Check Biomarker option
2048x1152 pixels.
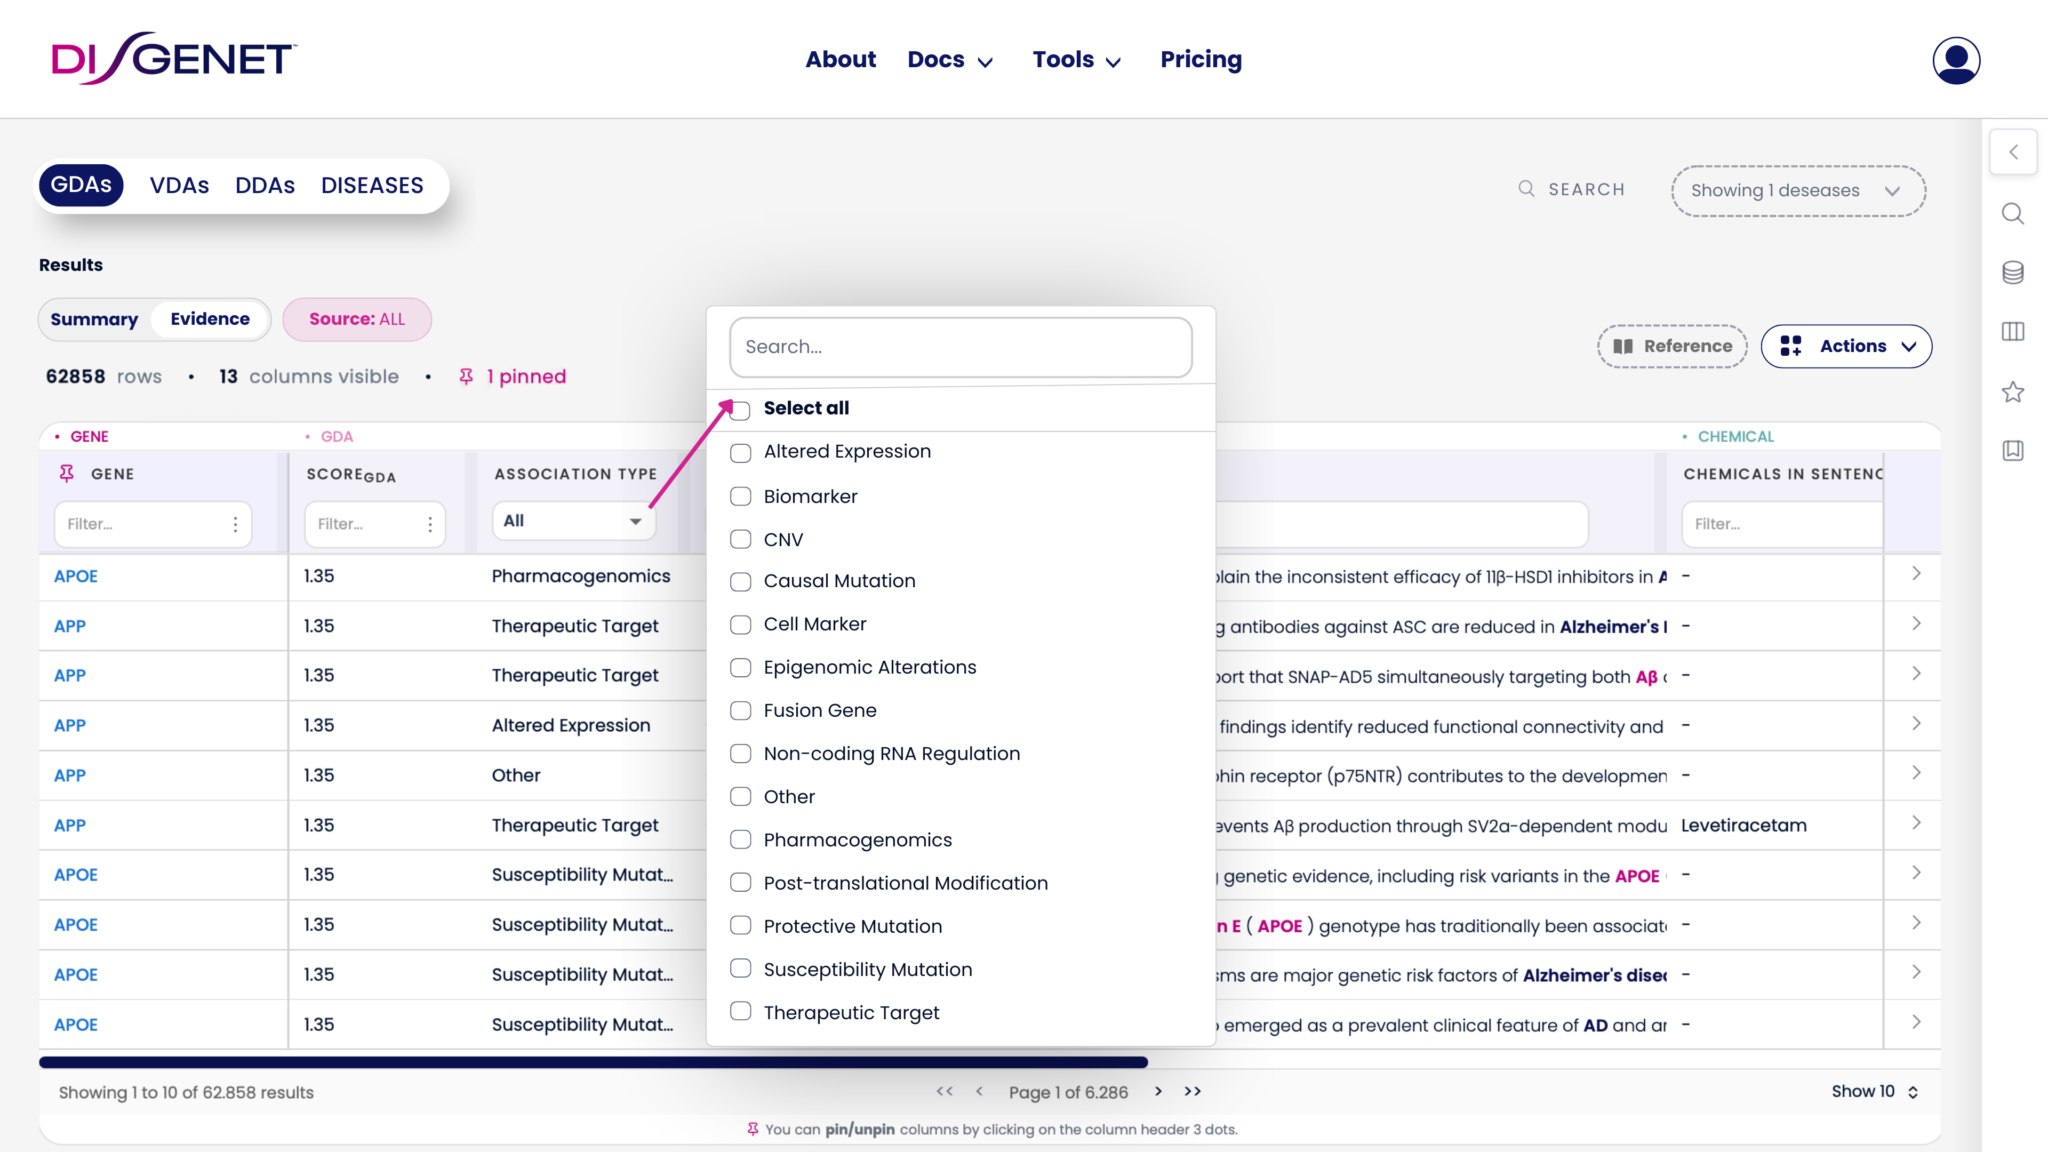click(x=740, y=496)
